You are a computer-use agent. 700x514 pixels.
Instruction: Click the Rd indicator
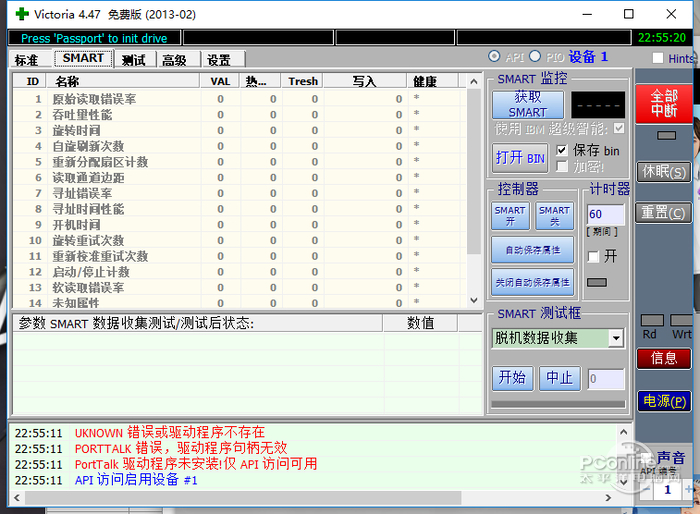click(x=652, y=320)
